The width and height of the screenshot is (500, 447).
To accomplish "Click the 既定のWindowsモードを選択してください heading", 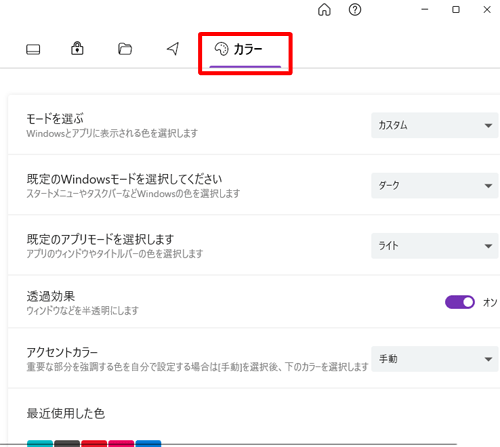I will (x=124, y=179).
